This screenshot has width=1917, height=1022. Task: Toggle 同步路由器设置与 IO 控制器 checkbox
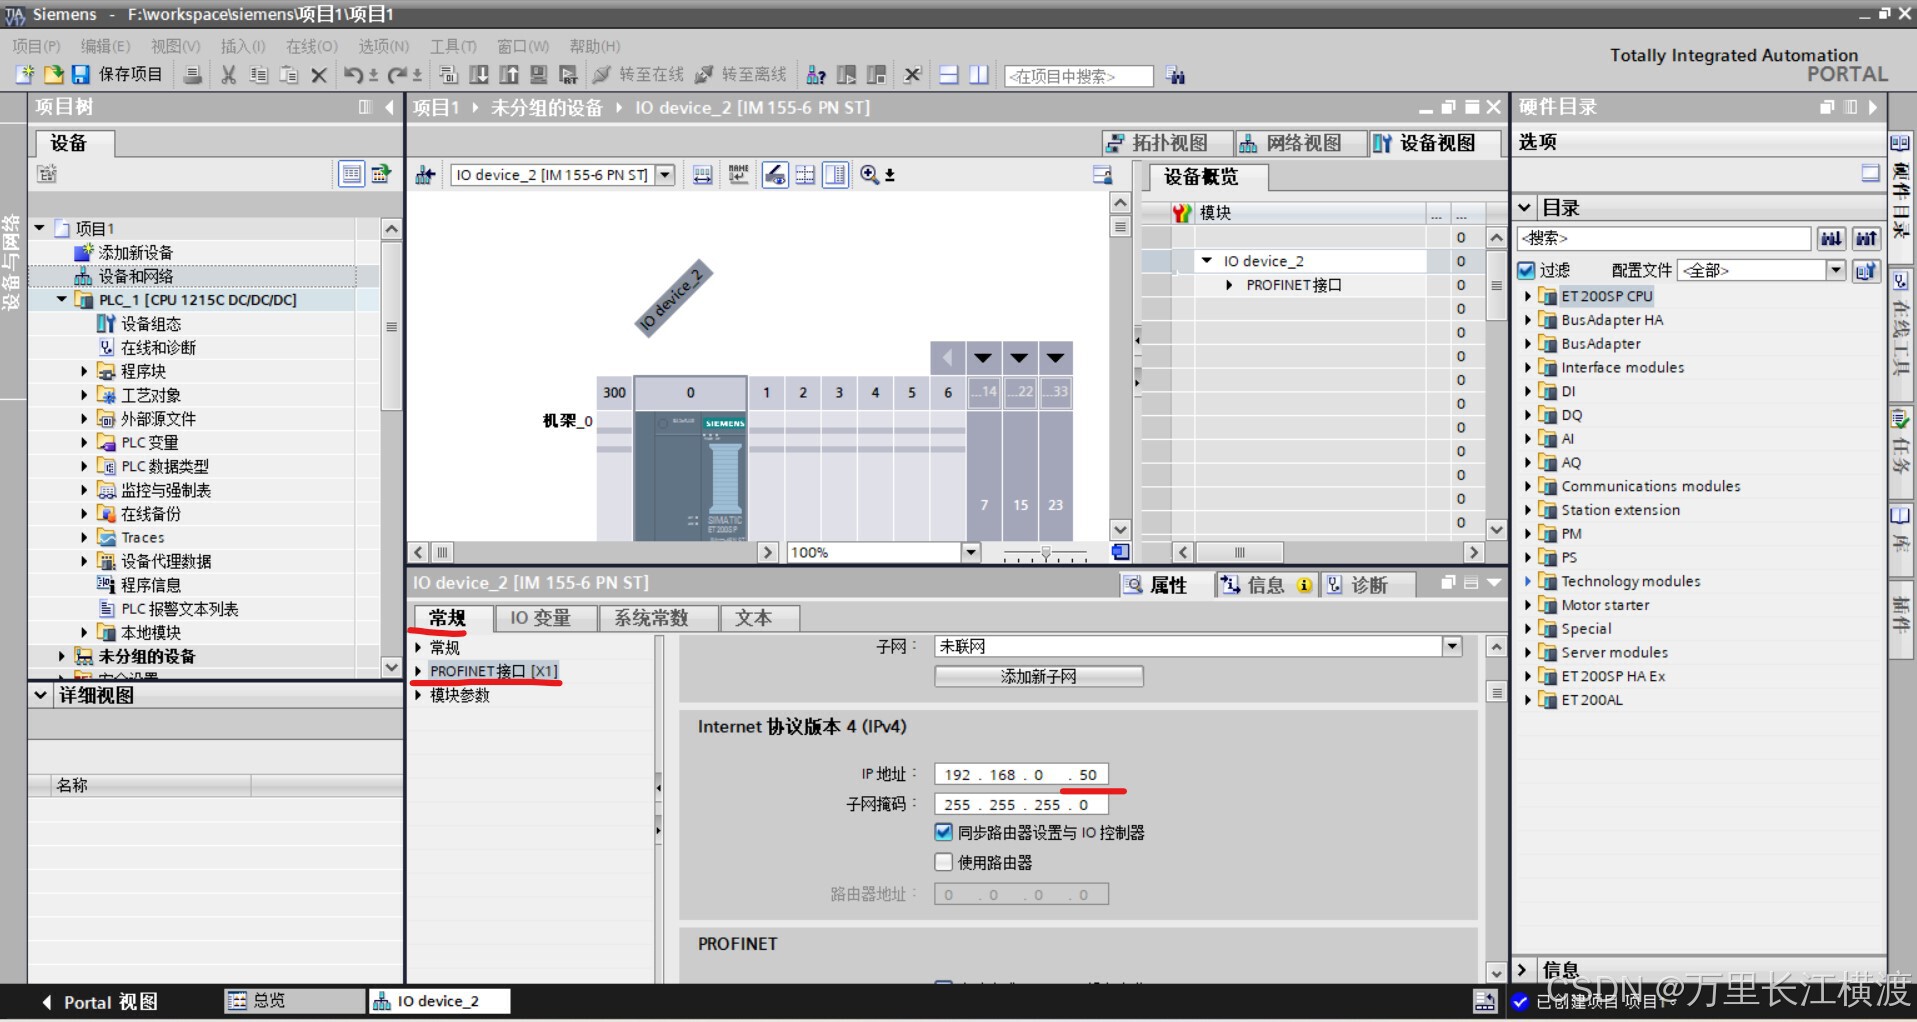(x=943, y=832)
